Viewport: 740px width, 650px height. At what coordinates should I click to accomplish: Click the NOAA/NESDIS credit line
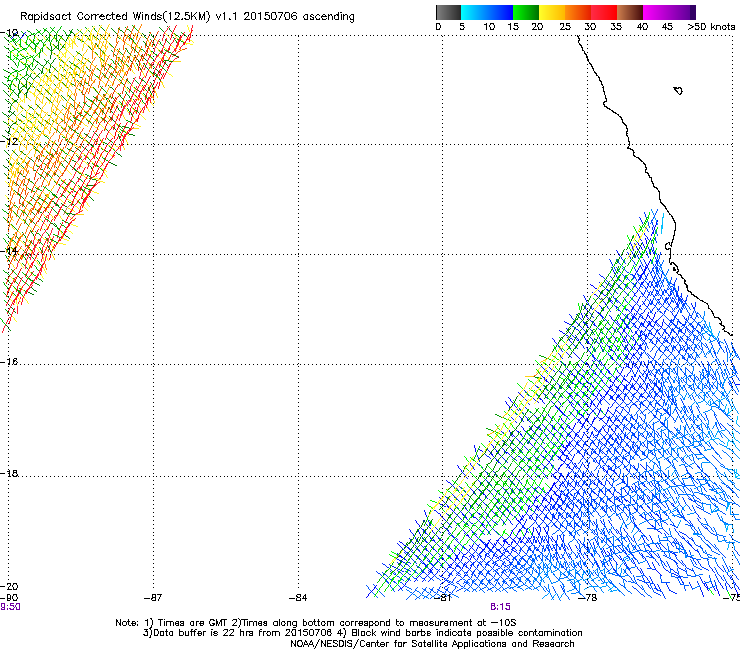click(432, 644)
